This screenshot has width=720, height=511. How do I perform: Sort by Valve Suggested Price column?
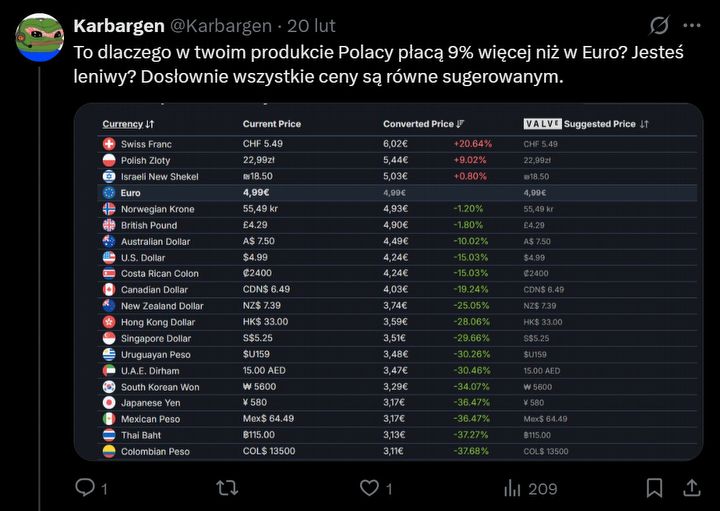(x=586, y=124)
